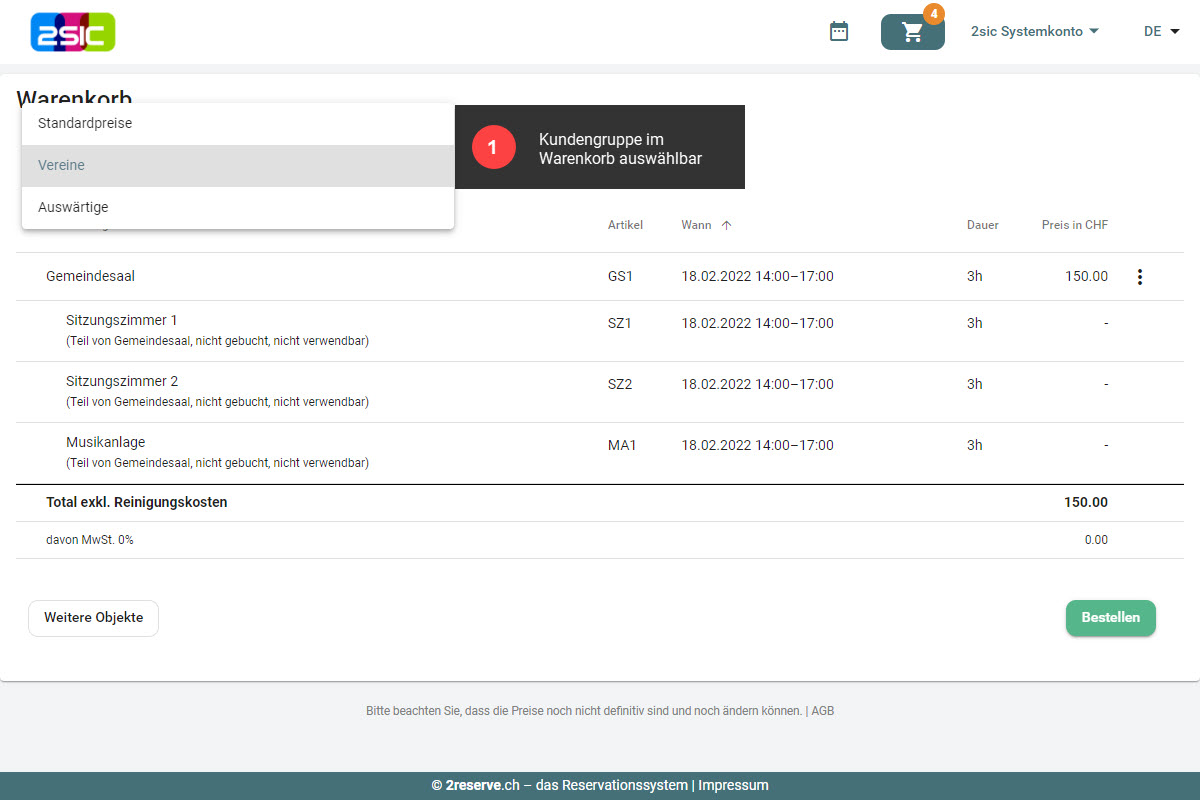
Task: Open the DE language dropdown
Action: point(1161,32)
